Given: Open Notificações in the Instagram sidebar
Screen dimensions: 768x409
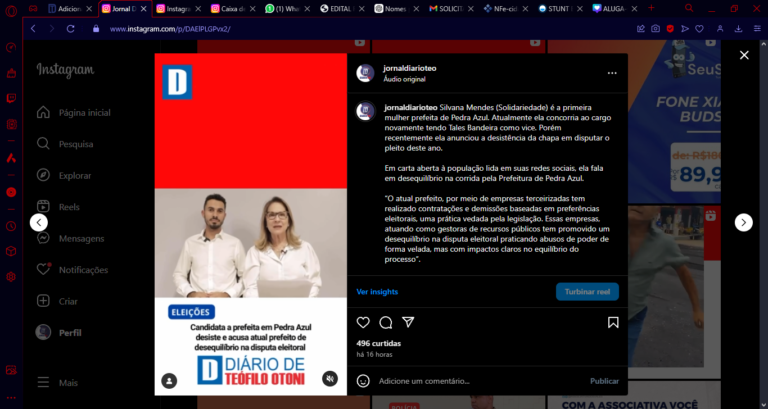Looking at the screenshot, I should coord(82,270).
